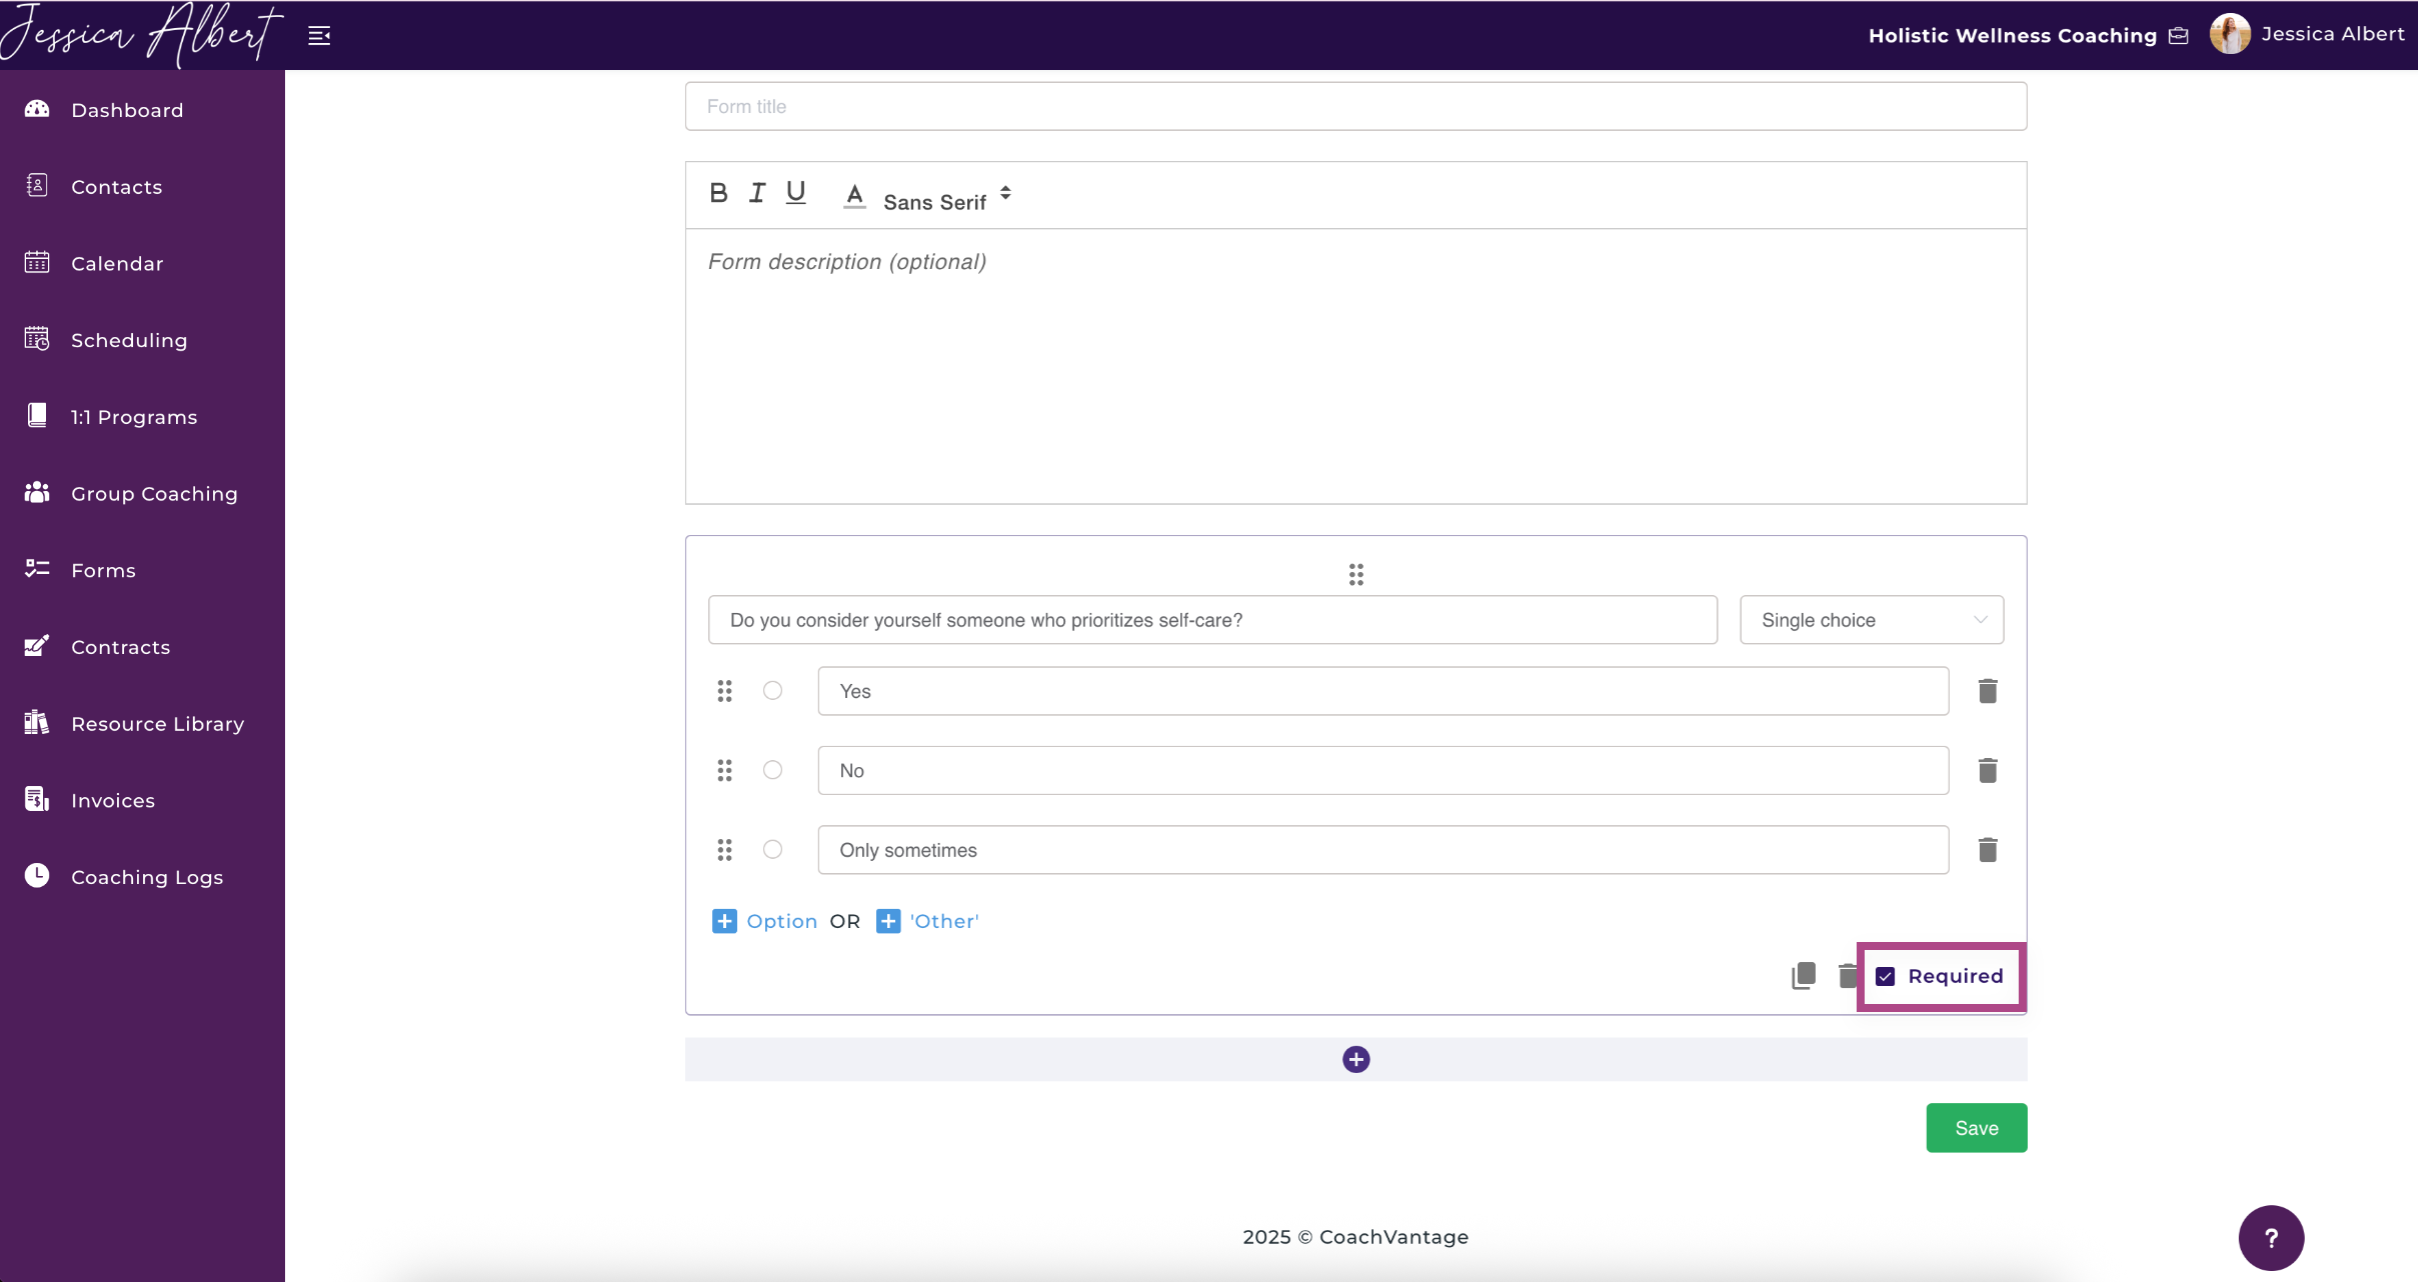
Task: Go to Contacts in the sidebar
Action: tap(116, 187)
